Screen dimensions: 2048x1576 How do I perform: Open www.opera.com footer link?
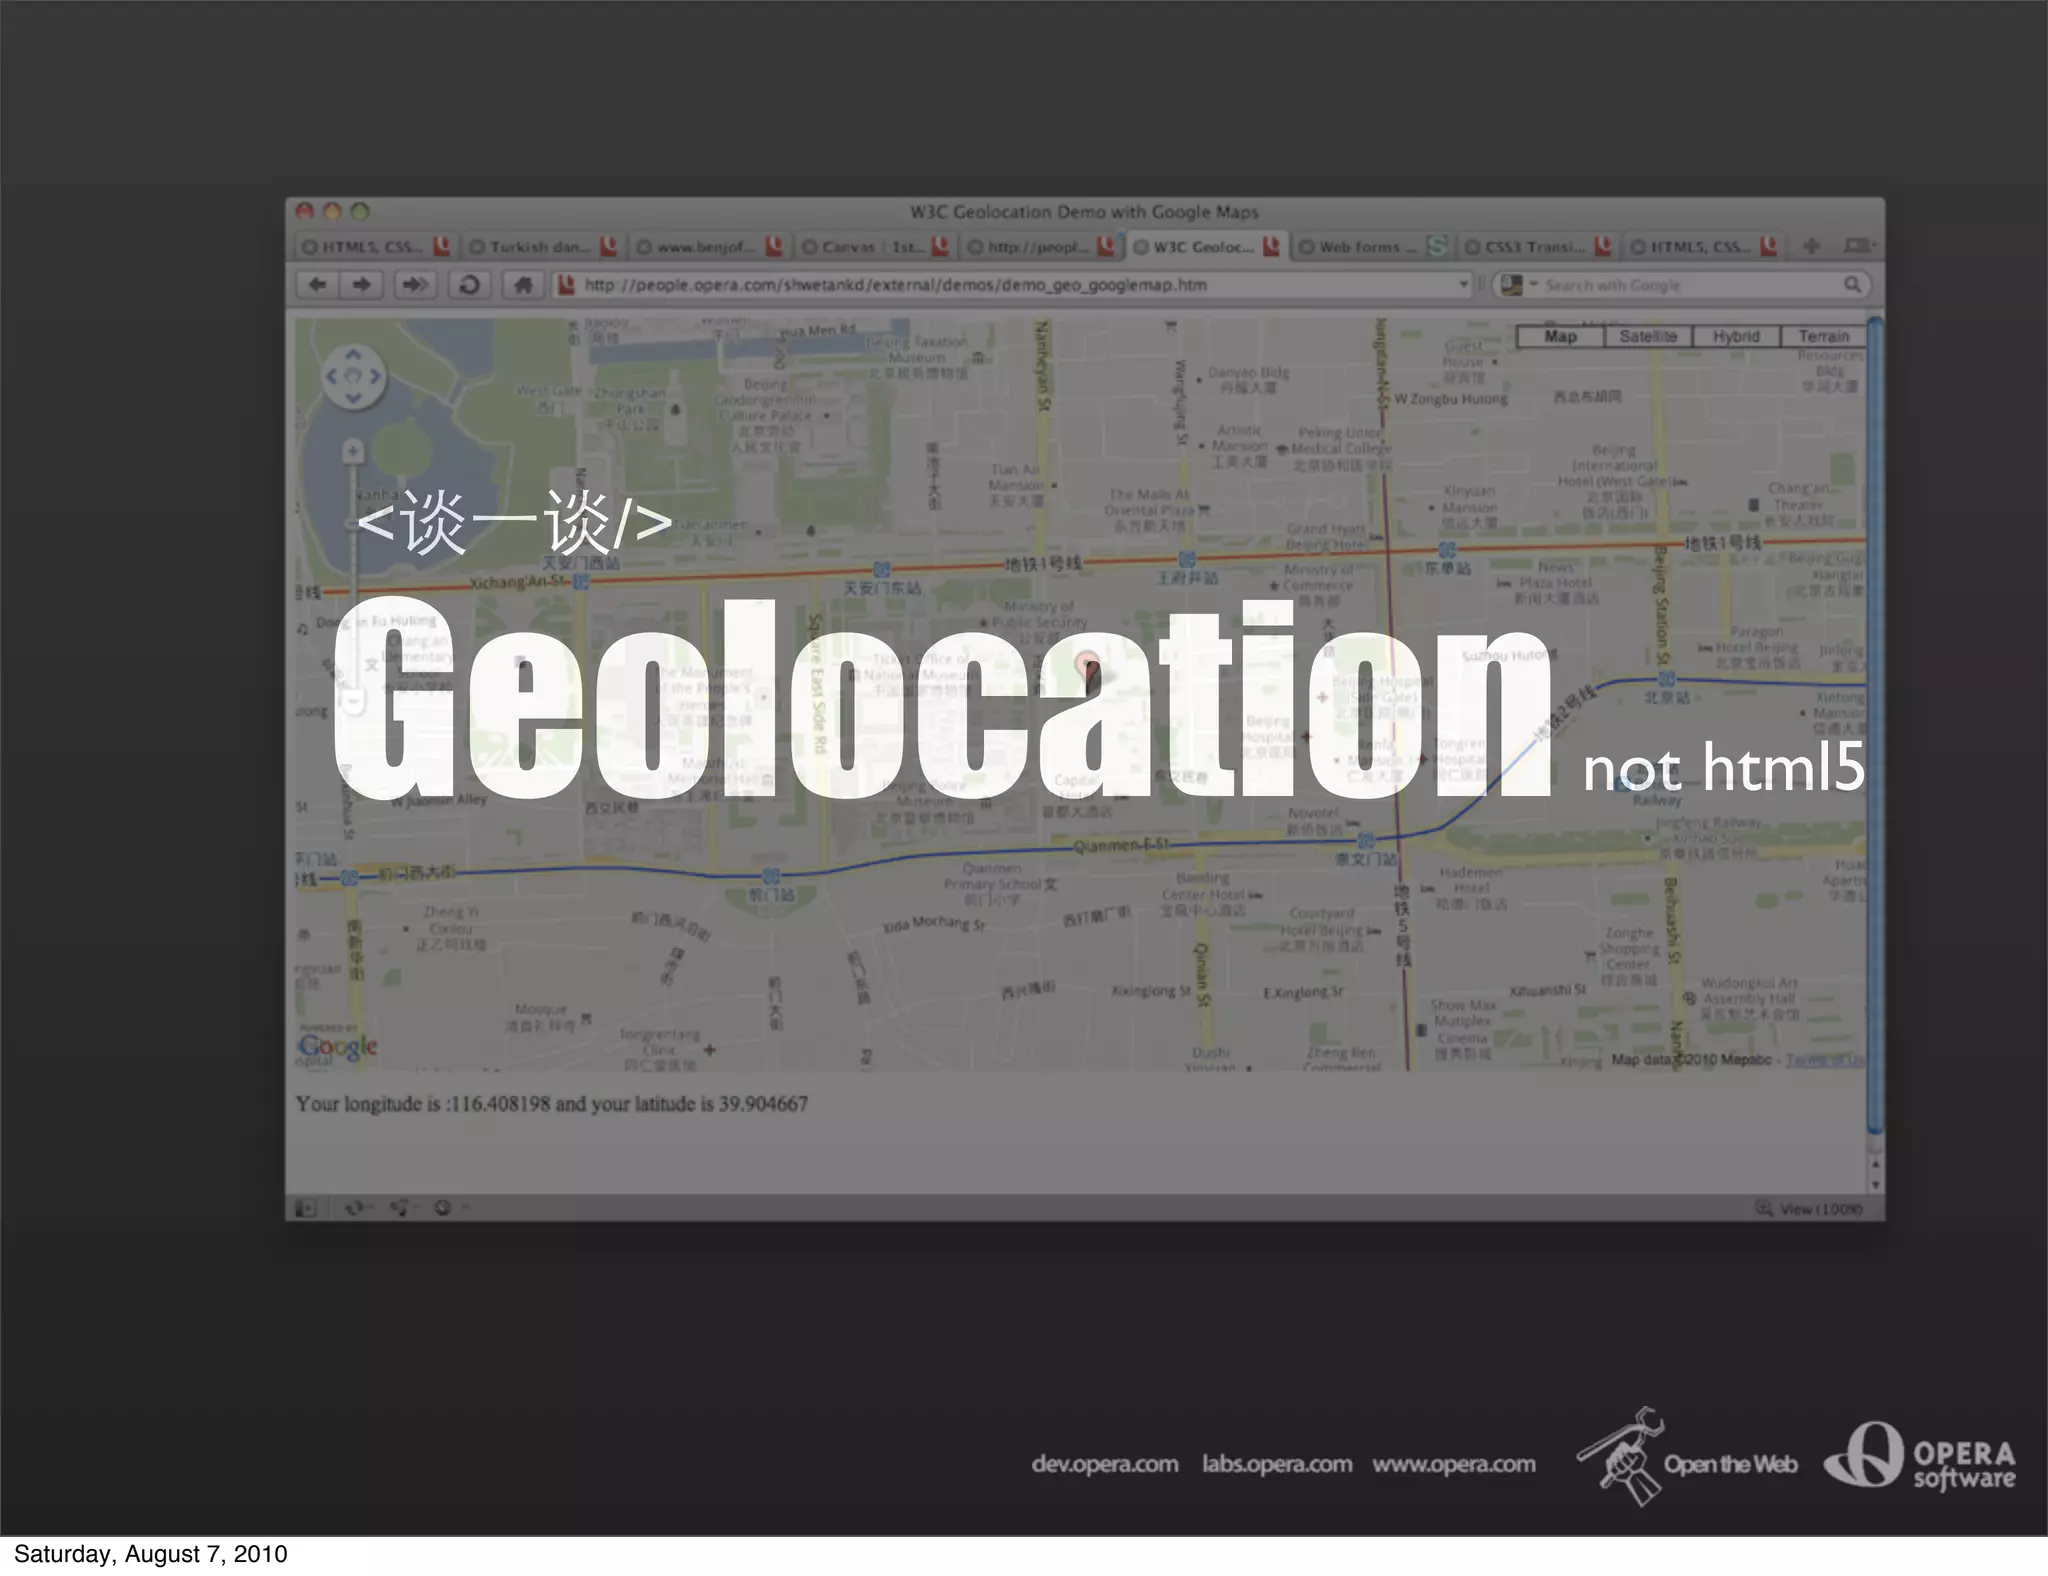pos(1454,1464)
